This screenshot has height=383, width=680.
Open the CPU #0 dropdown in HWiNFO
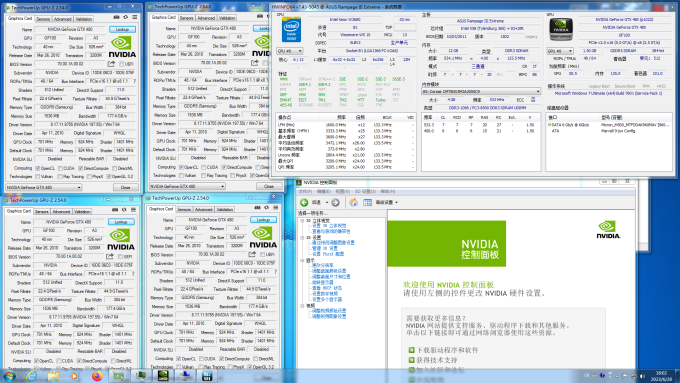[290, 51]
